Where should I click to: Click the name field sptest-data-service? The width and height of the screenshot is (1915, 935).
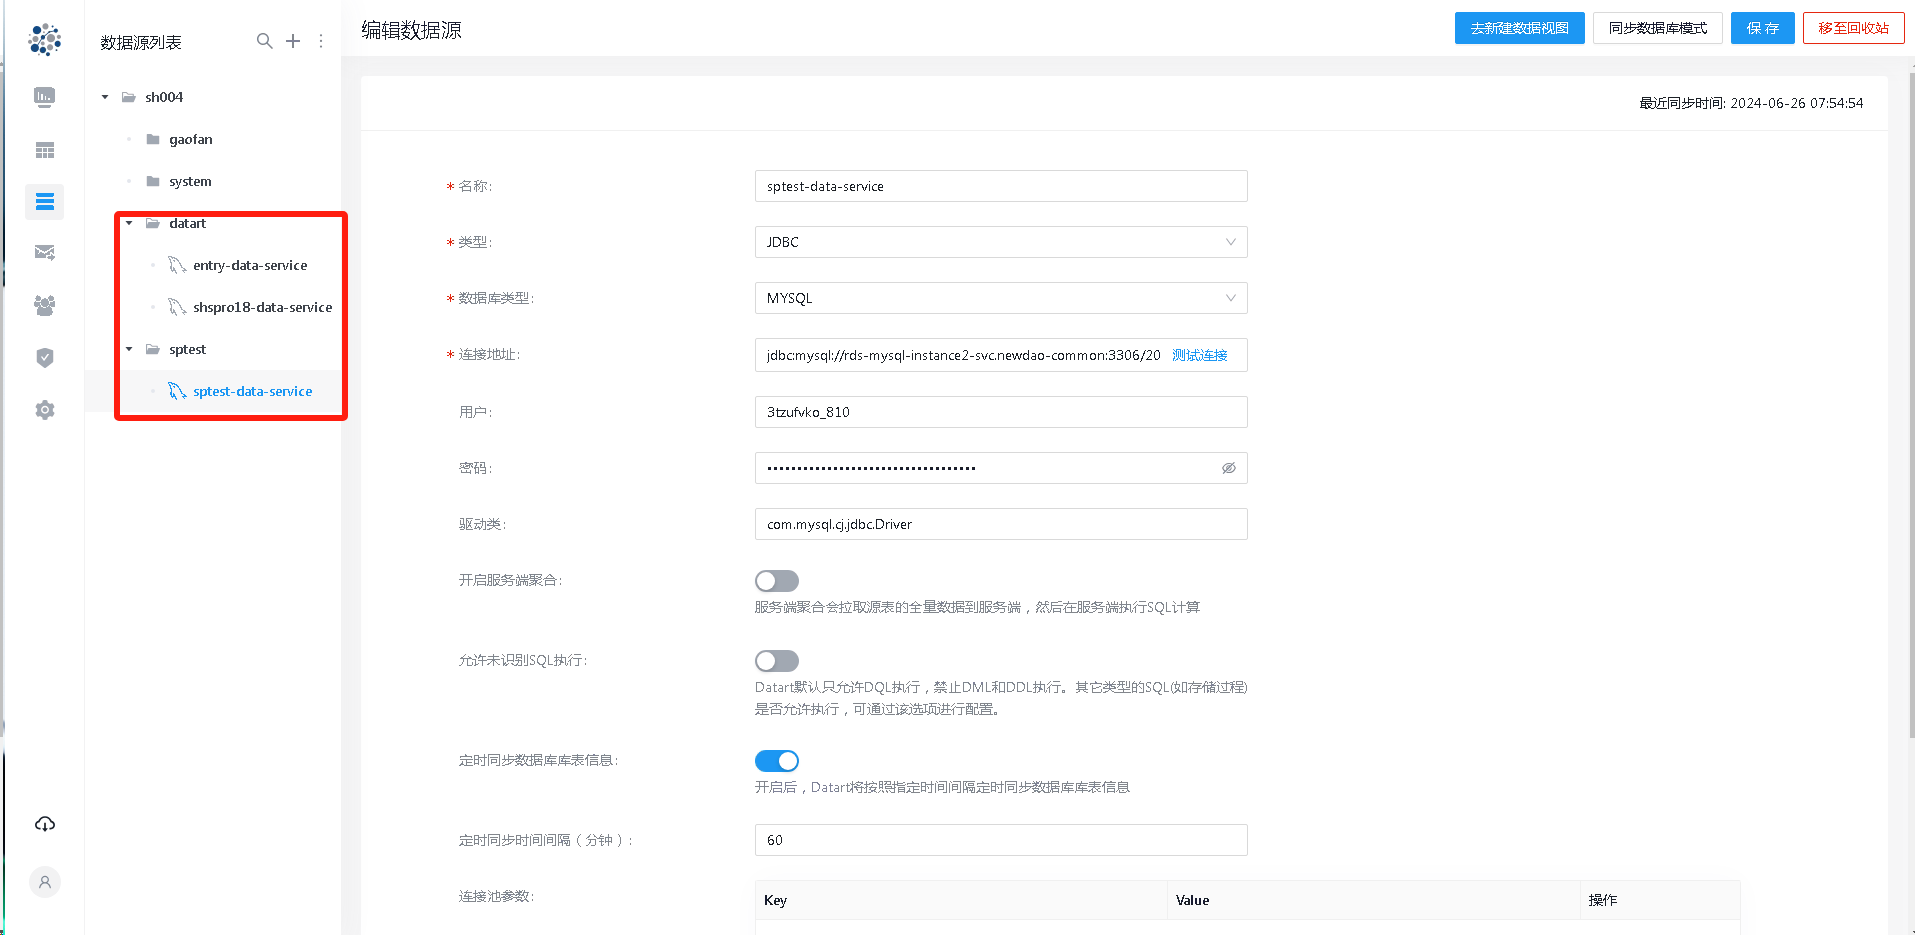tap(1001, 186)
